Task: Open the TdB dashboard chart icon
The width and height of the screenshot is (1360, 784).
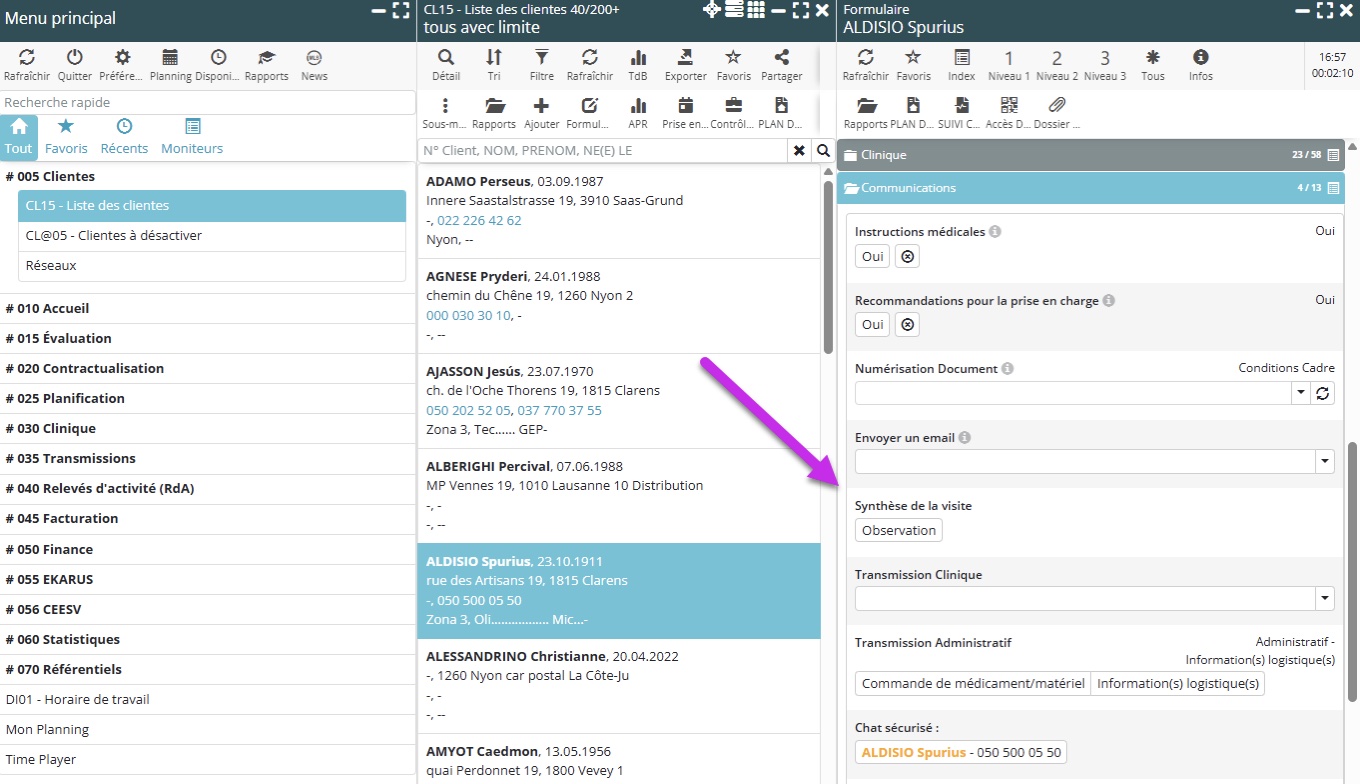Action: [638, 58]
